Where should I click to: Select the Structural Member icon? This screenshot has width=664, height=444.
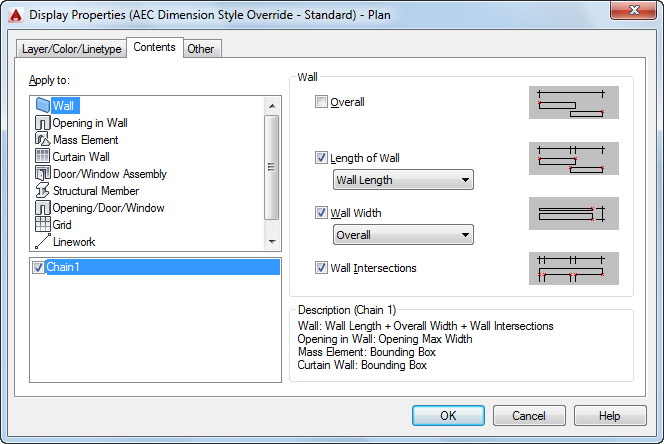pyautogui.click(x=42, y=191)
